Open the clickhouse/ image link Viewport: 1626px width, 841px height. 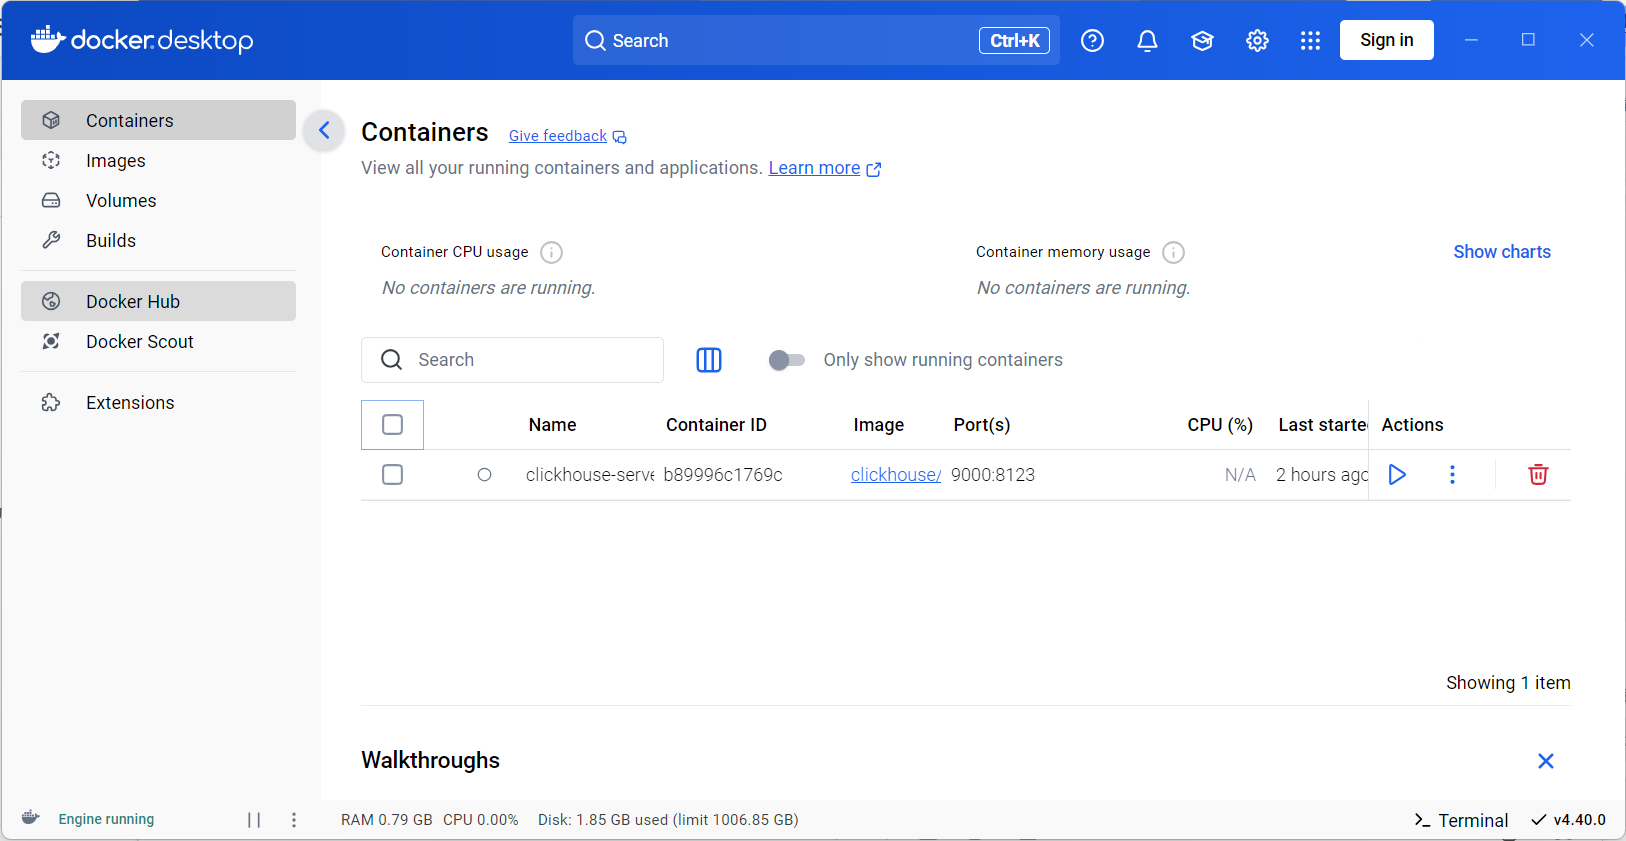click(896, 475)
